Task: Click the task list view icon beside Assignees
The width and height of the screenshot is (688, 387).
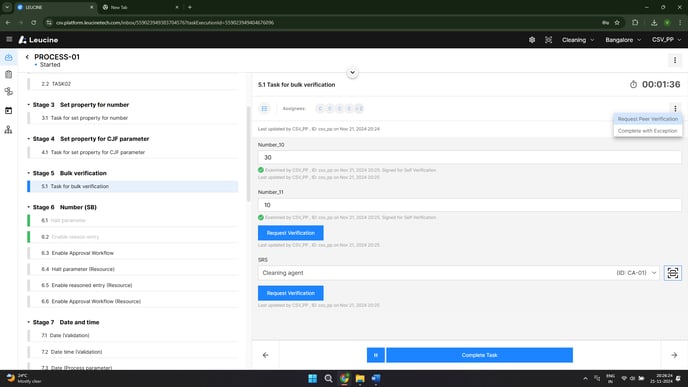Action: [x=265, y=108]
